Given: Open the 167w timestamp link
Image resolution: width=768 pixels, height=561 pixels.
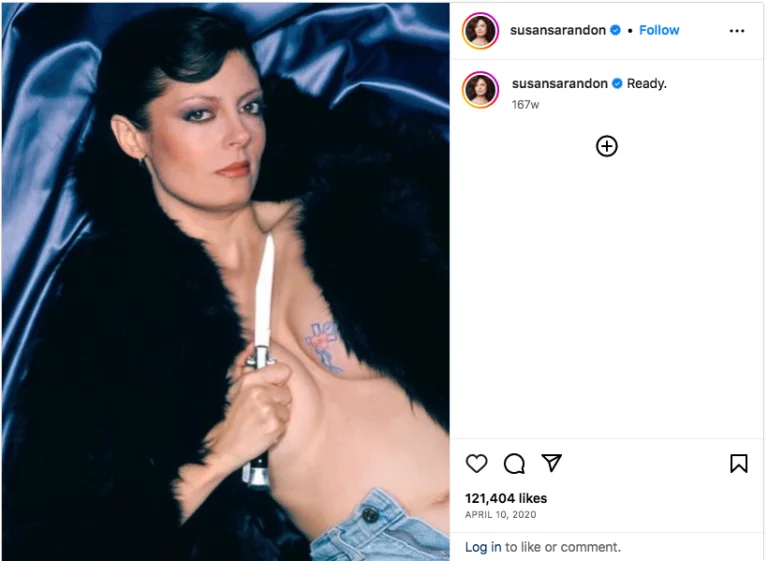Looking at the screenshot, I should (x=525, y=104).
